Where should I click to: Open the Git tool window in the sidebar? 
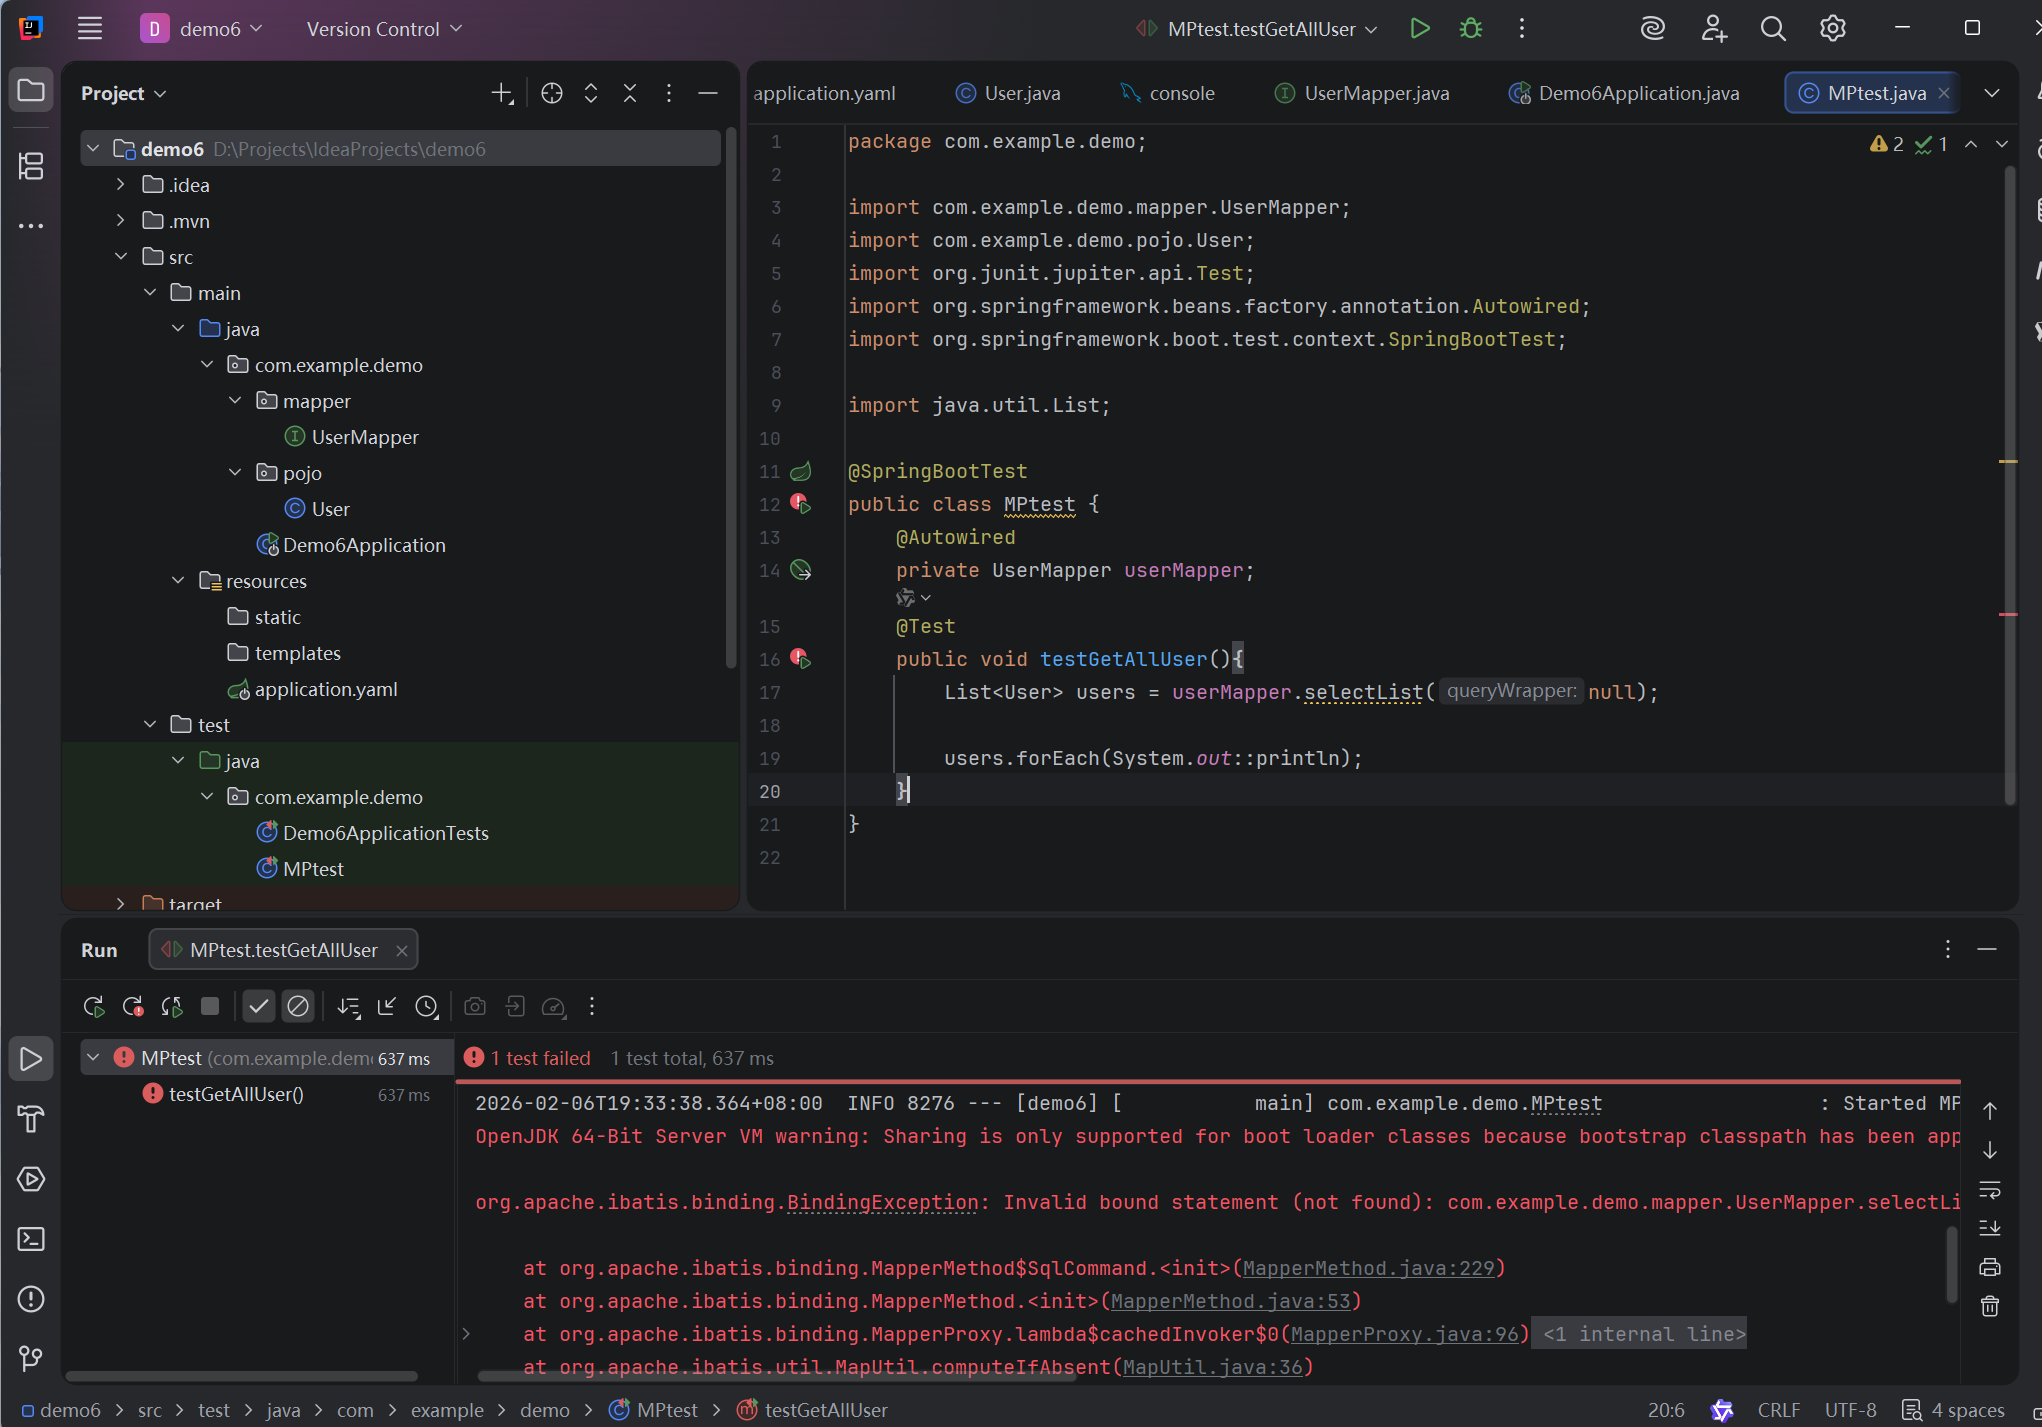tap(31, 1358)
